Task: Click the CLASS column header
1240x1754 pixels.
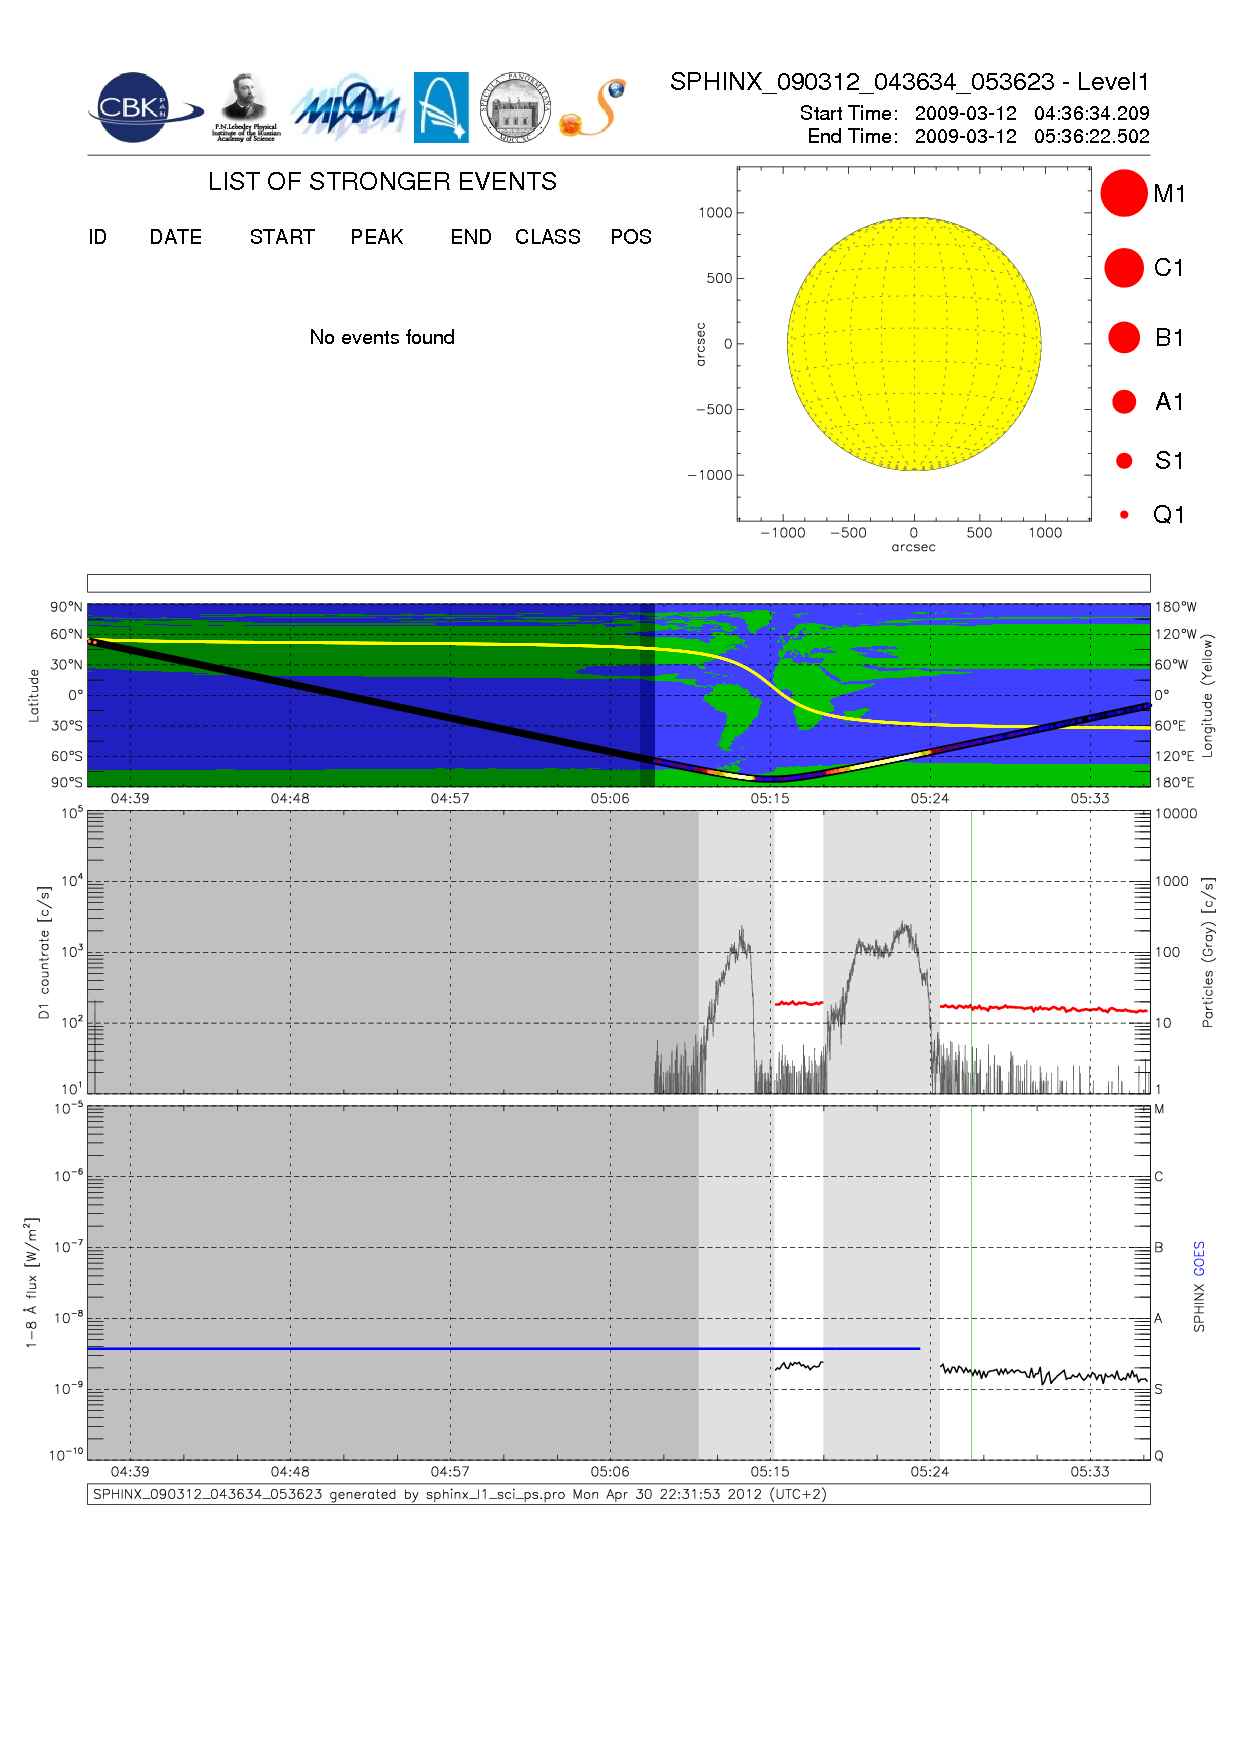Action: (547, 237)
